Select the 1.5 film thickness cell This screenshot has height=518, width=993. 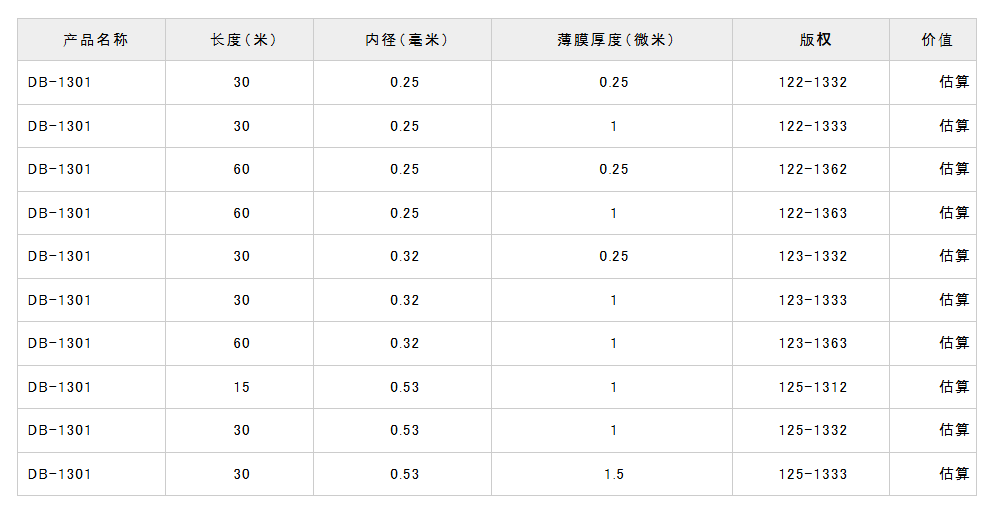614,474
